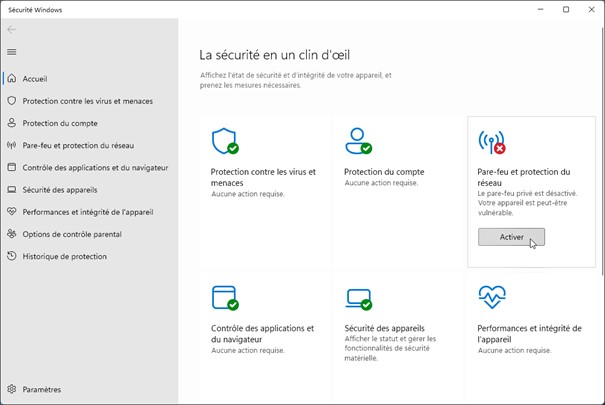This screenshot has height=405, width=605.
Task: Open Paramètres gear in sidebar
Action: click(42, 389)
